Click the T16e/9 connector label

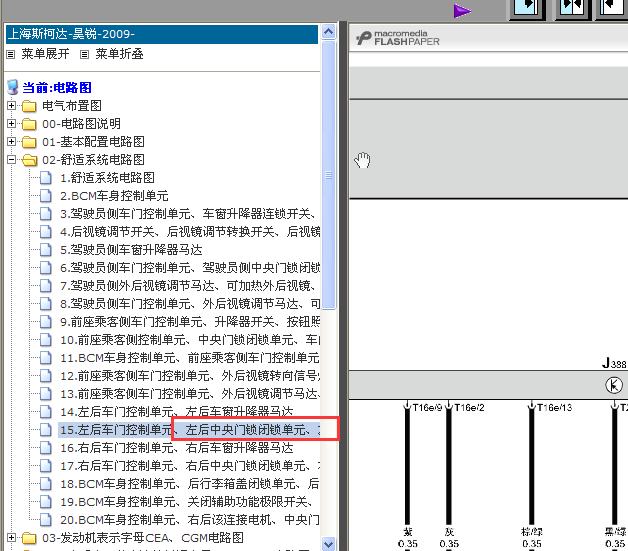[427, 408]
